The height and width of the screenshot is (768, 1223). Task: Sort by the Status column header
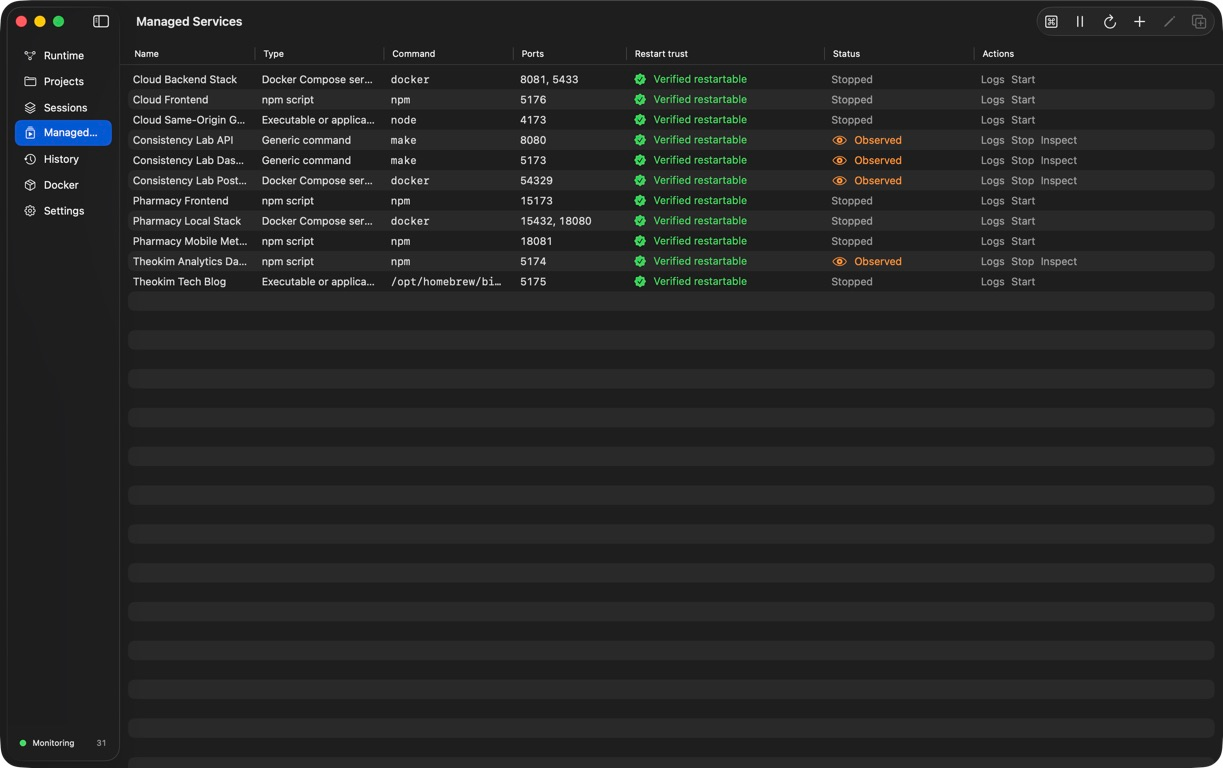846,54
